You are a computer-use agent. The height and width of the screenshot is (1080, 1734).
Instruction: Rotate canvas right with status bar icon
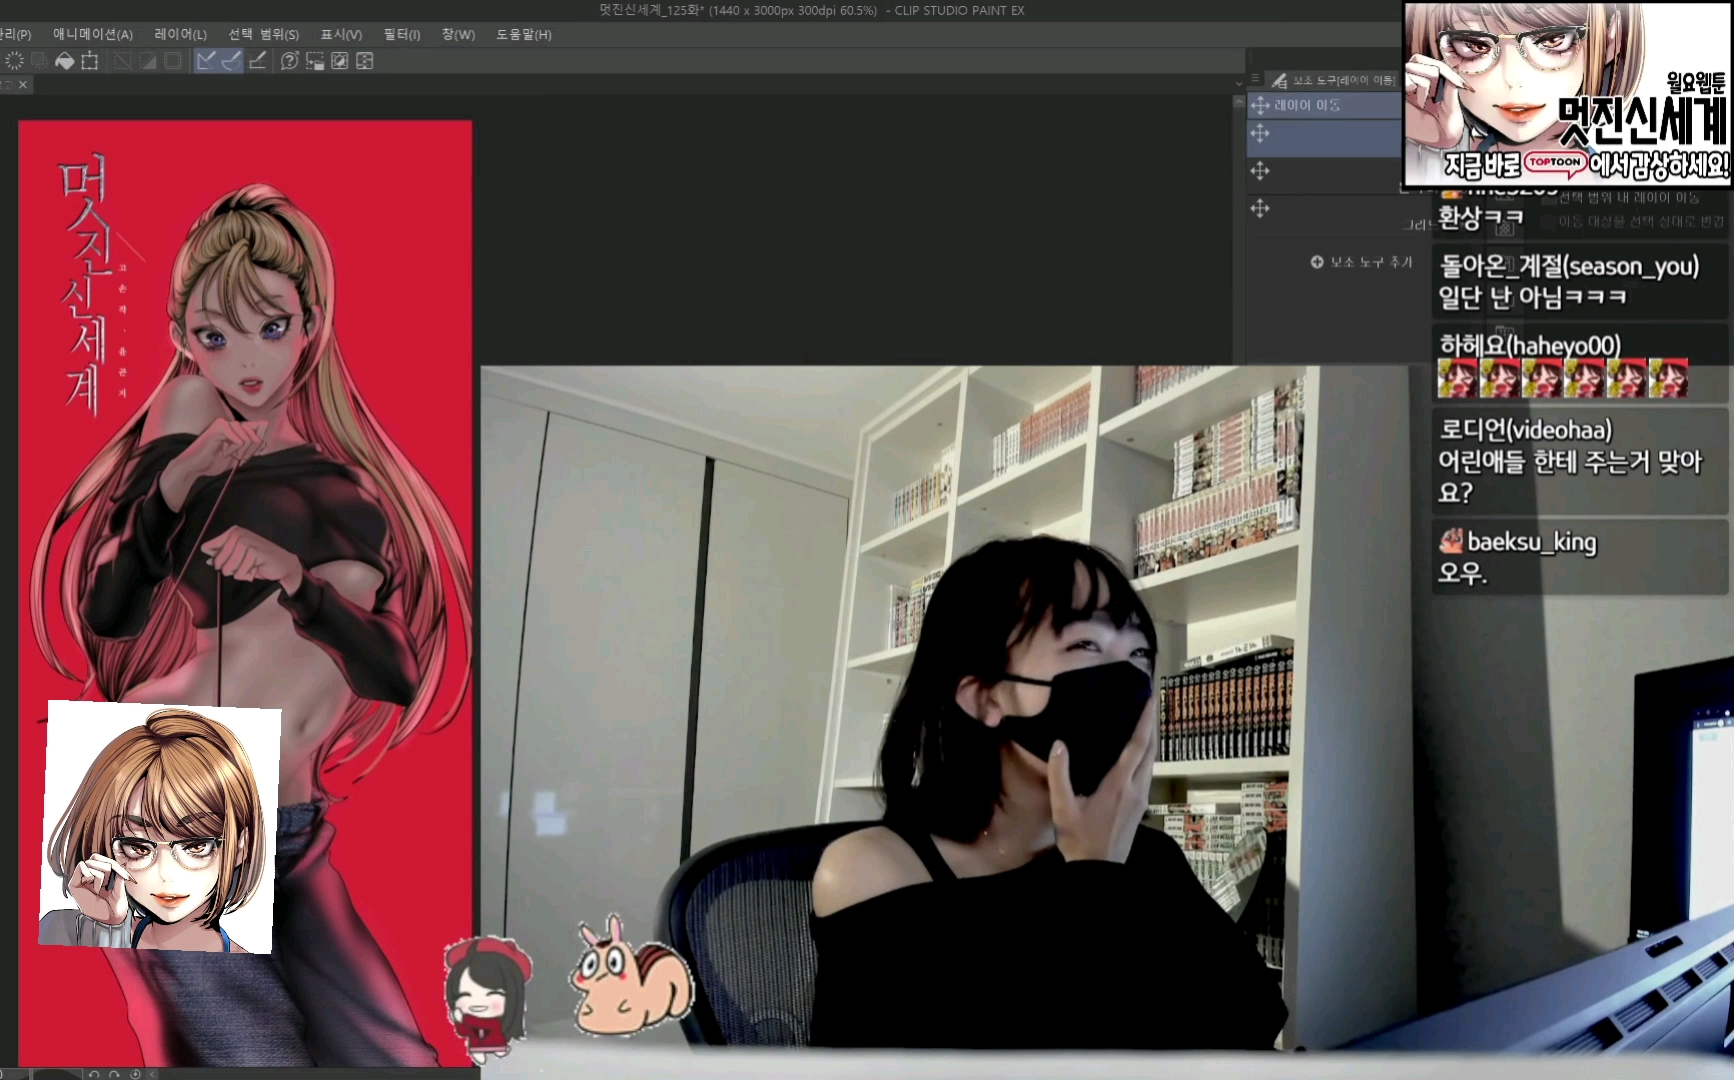114,1074
